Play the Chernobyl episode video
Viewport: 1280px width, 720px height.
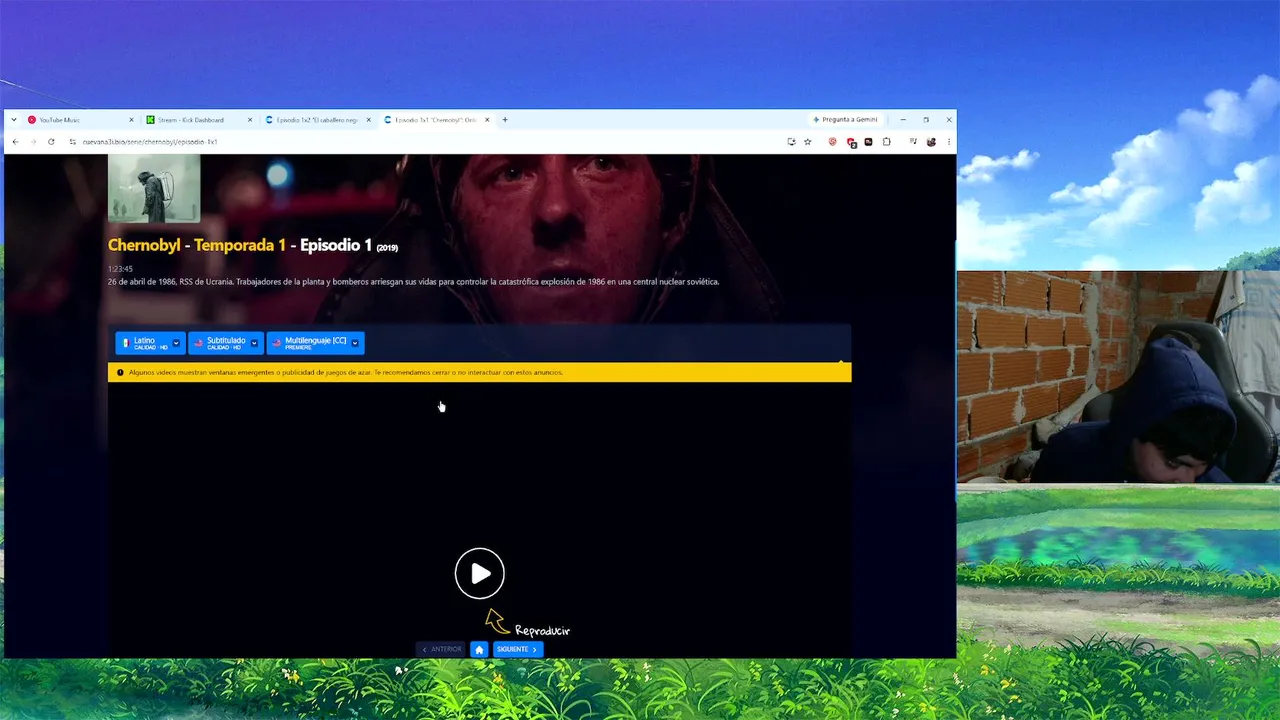pyautogui.click(x=479, y=573)
